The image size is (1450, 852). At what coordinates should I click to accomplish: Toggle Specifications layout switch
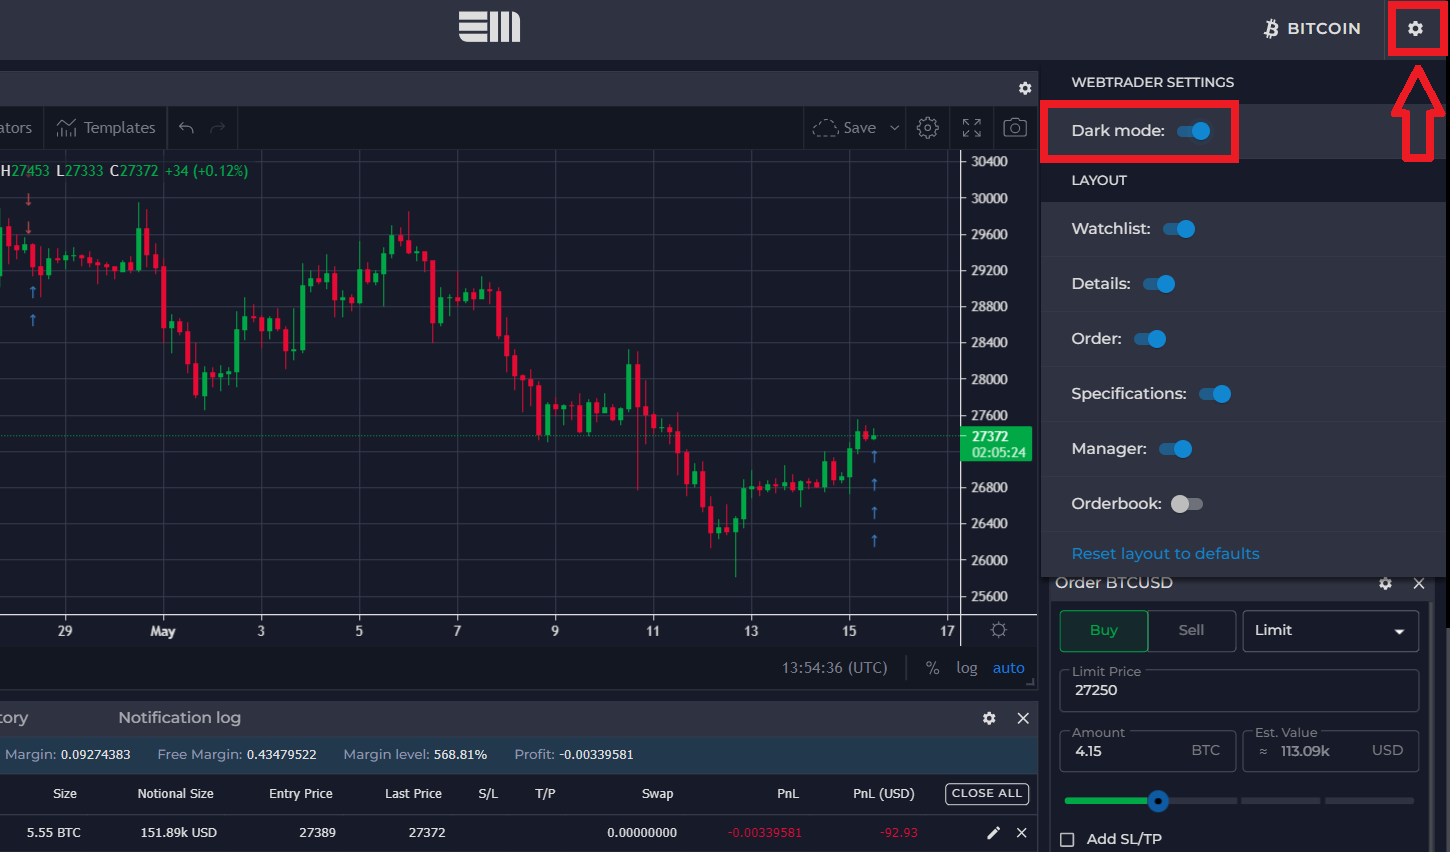(1215, 394)
